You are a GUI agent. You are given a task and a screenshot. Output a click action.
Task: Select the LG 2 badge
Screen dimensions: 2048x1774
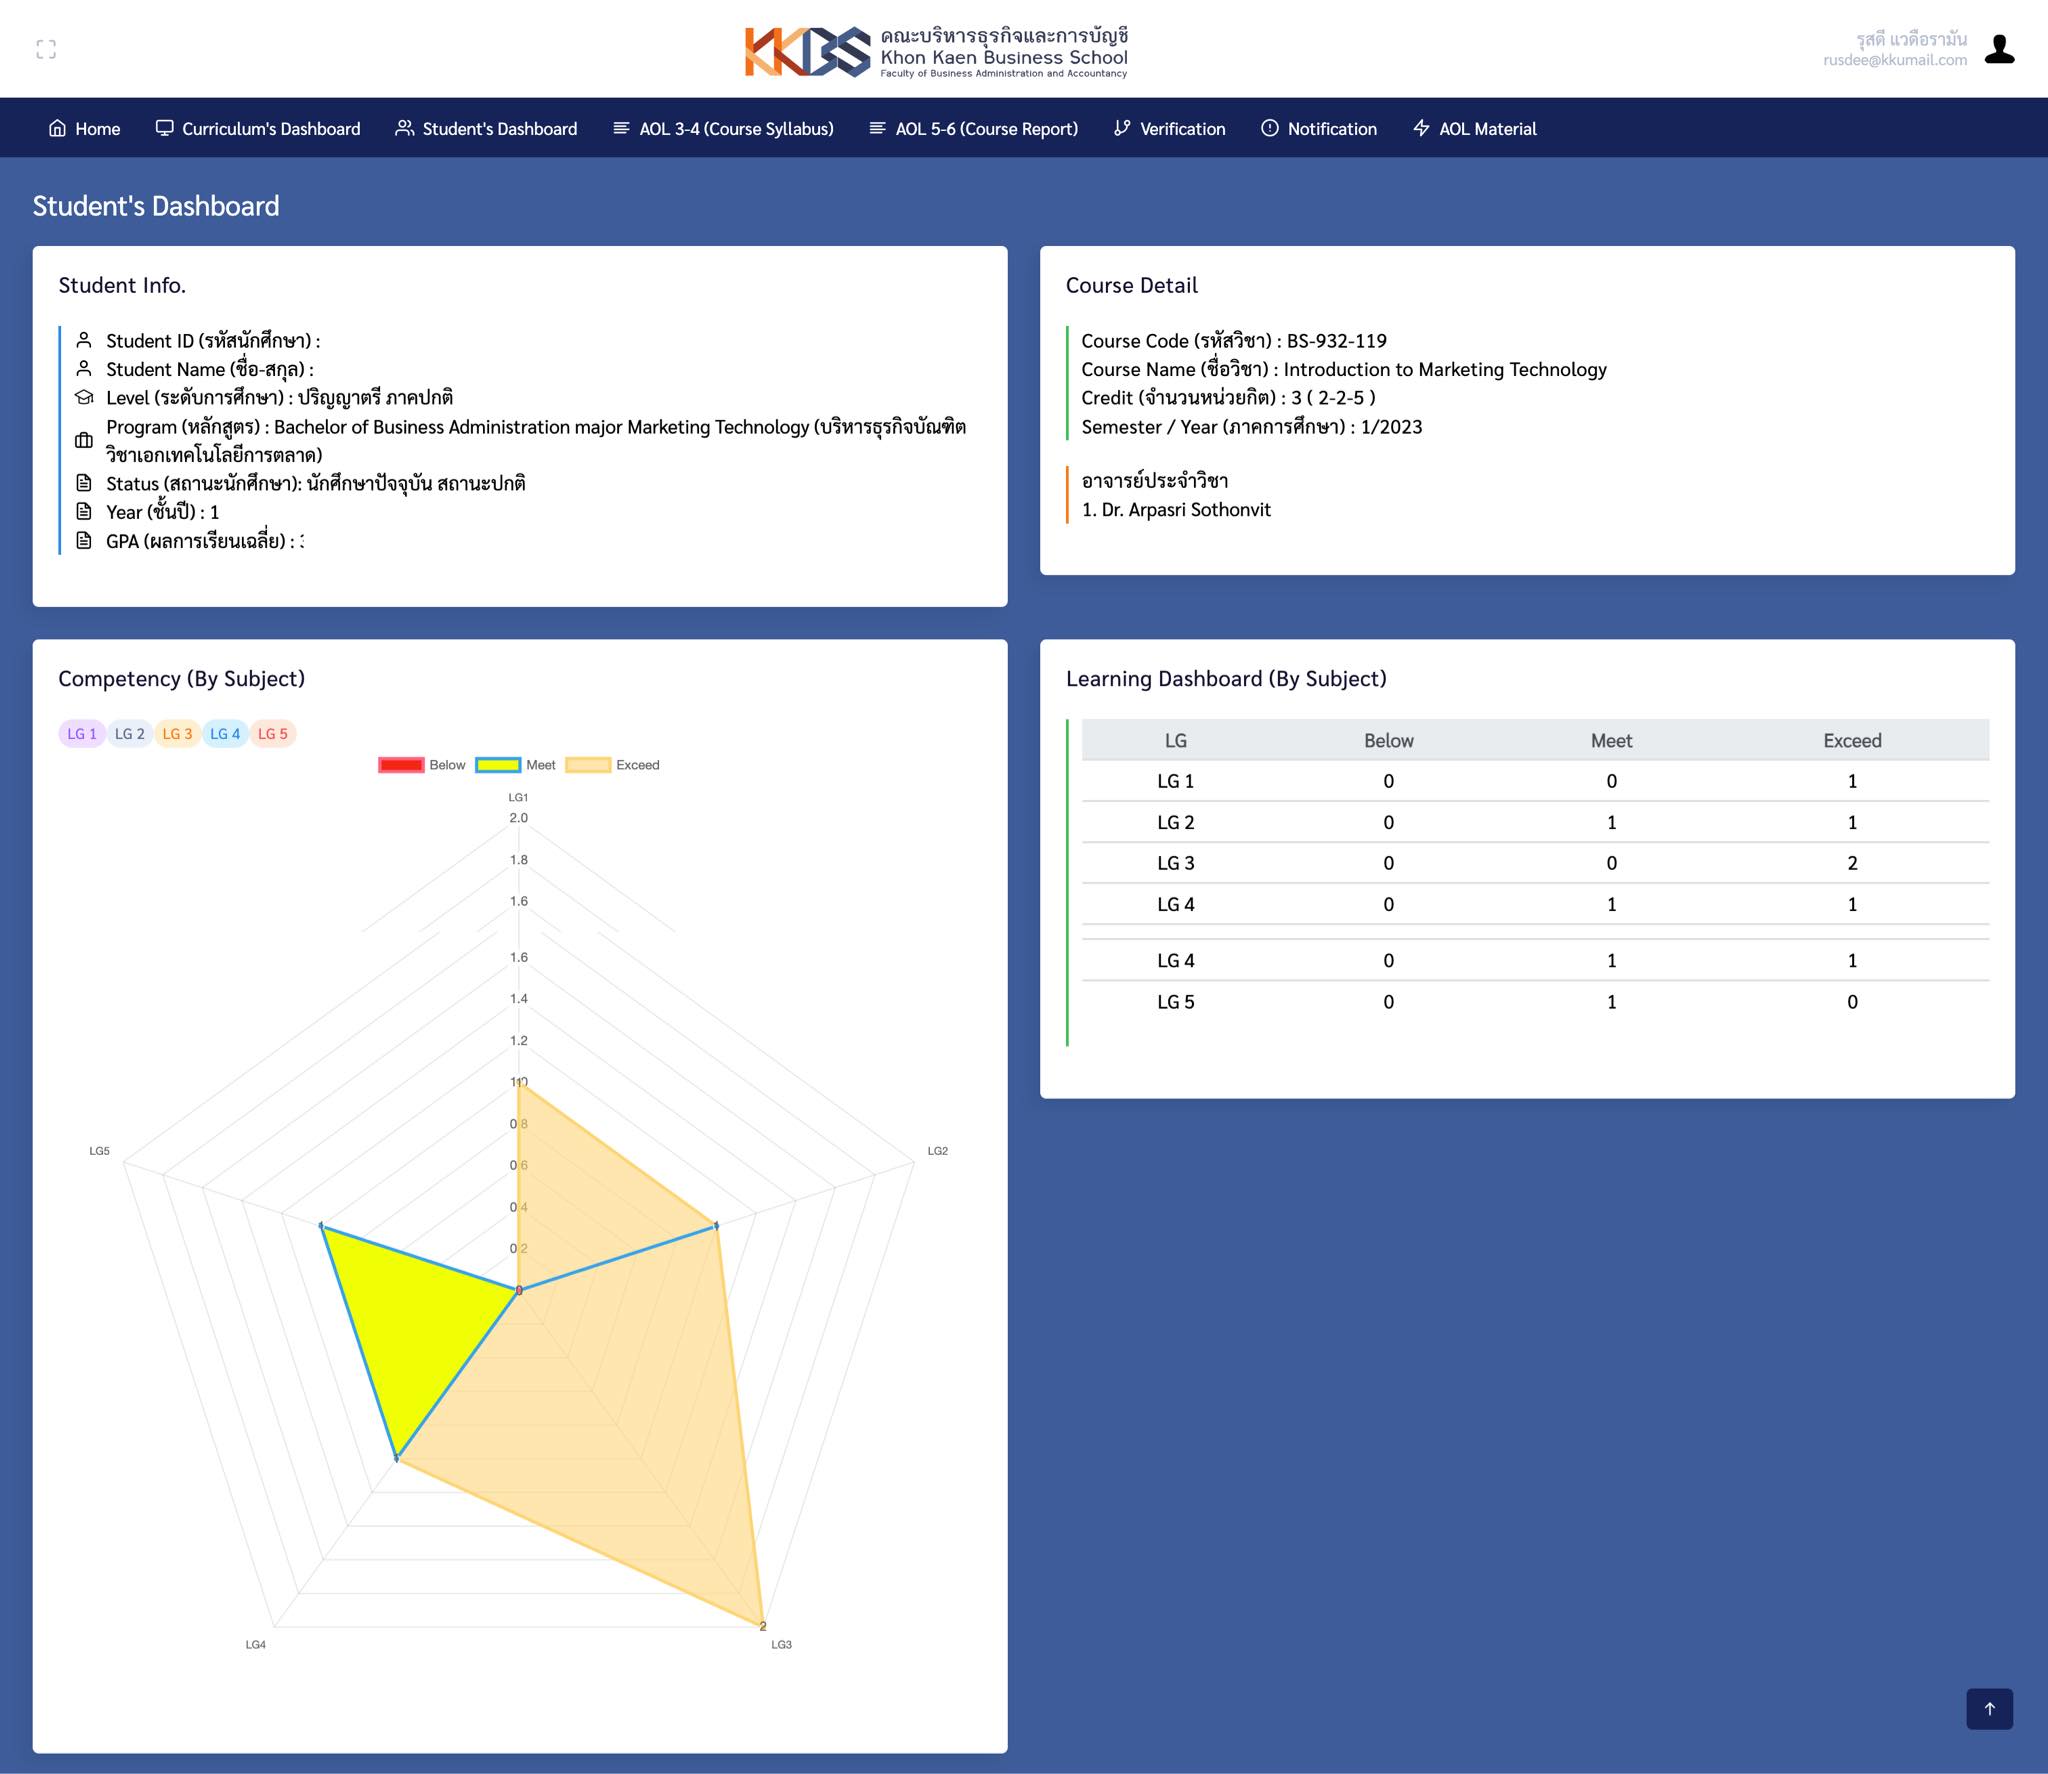(130, 733)
